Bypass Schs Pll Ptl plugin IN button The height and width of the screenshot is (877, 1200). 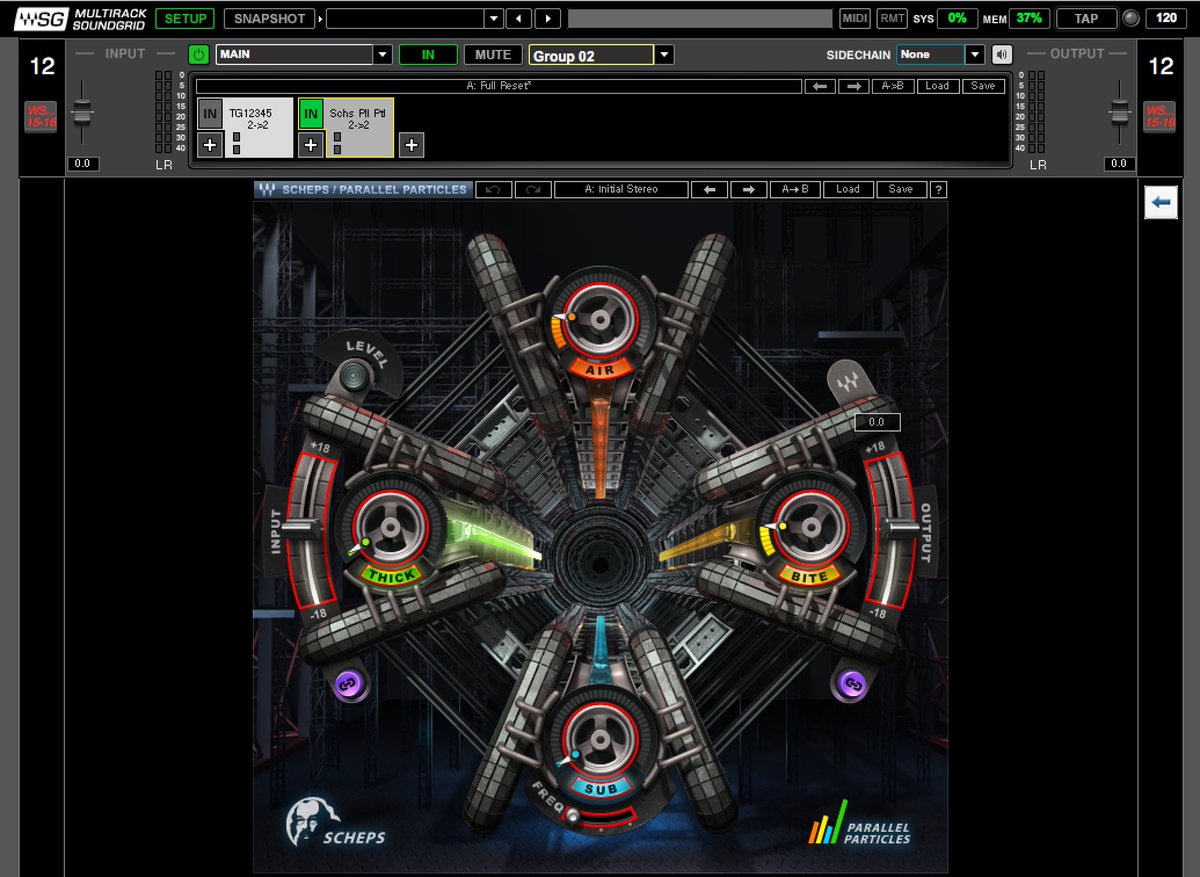click(x=311, y=114)
